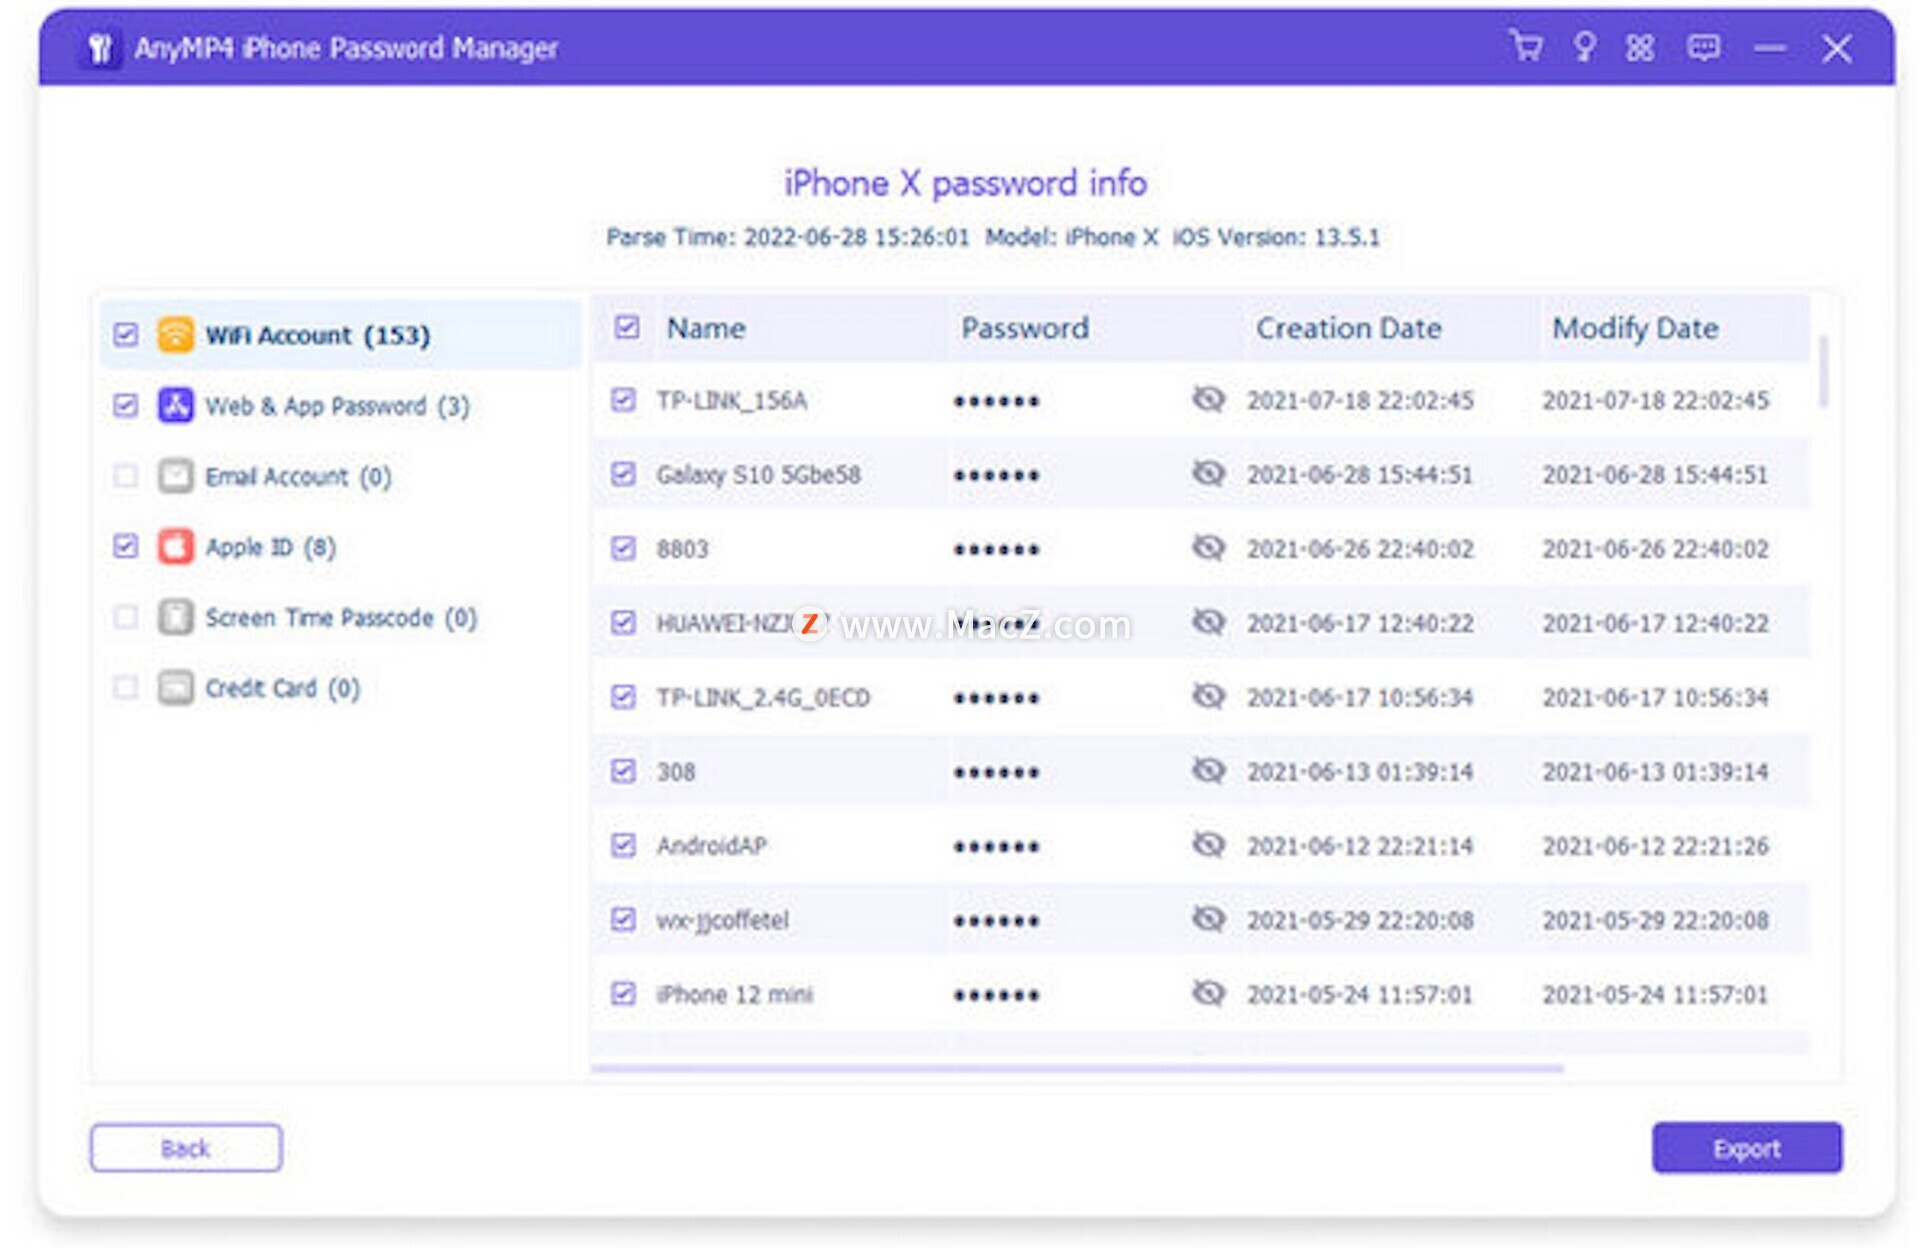Click the four-squares menu icon
Viewport: 1920px width, 1248px height.
(1640, 47)
